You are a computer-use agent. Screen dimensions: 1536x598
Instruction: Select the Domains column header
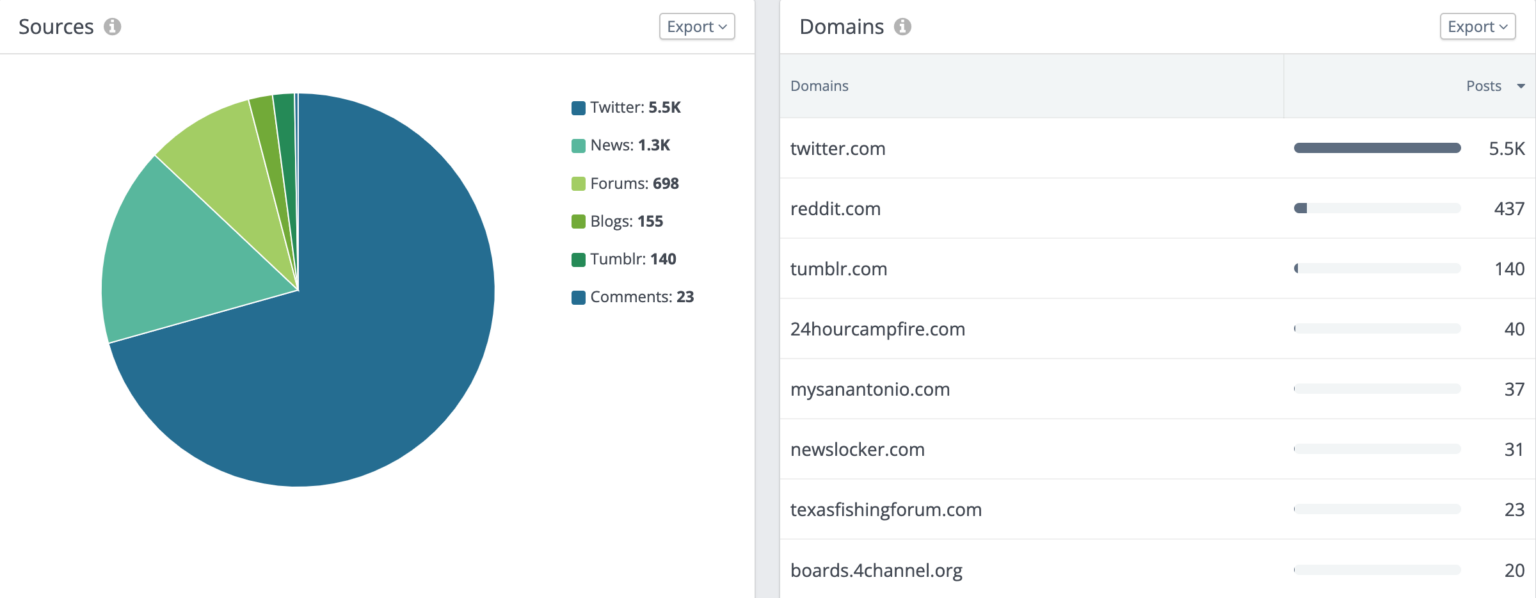(819, 86)
